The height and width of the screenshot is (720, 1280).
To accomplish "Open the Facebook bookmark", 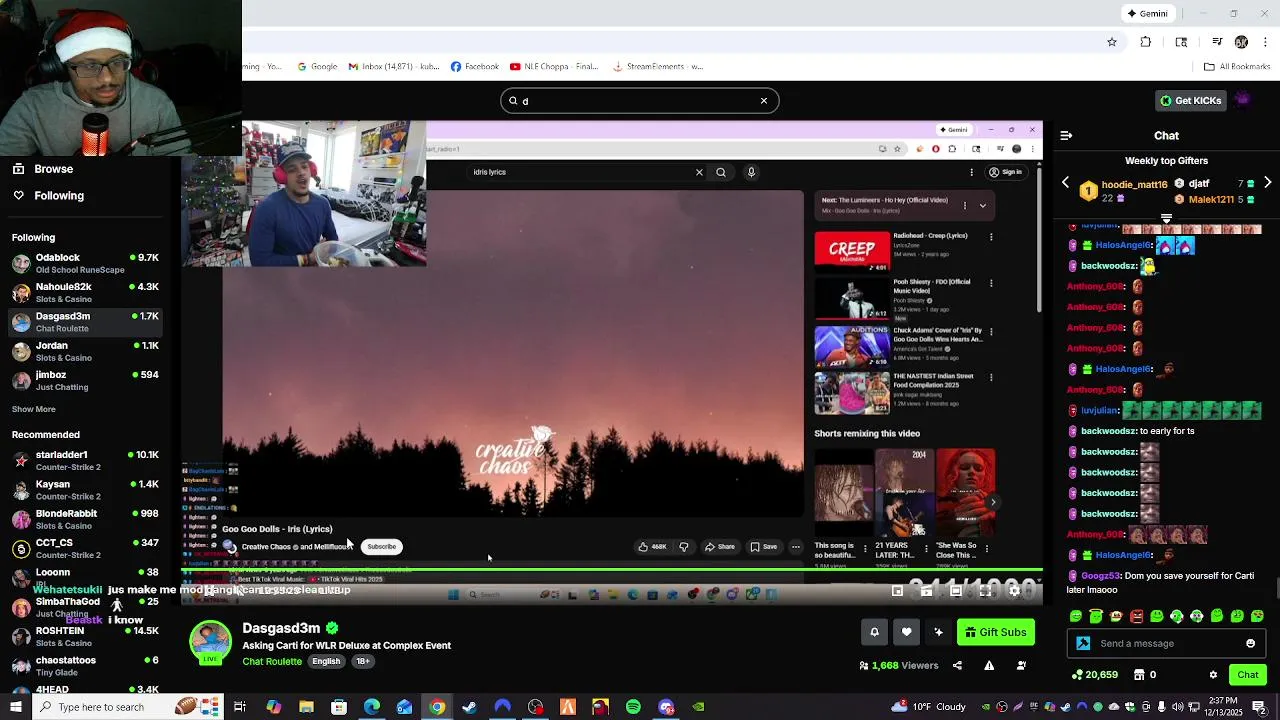I will 475,67.
